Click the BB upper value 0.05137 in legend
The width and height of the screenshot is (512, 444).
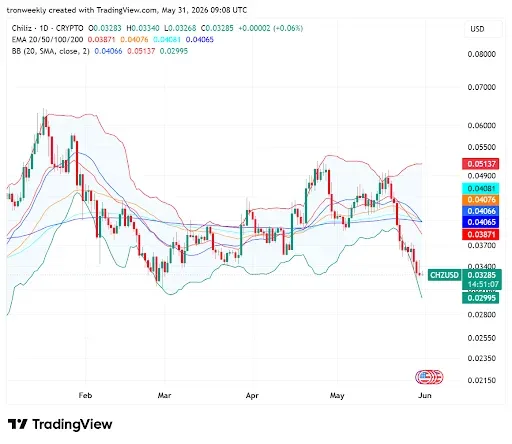(141, 51)
